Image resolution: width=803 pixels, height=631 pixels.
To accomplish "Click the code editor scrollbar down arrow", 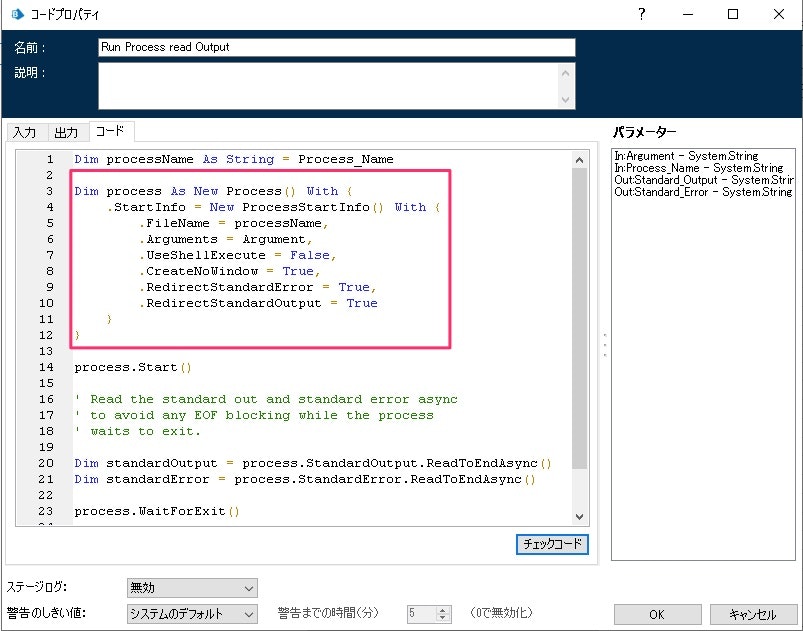I will (581, 518).
